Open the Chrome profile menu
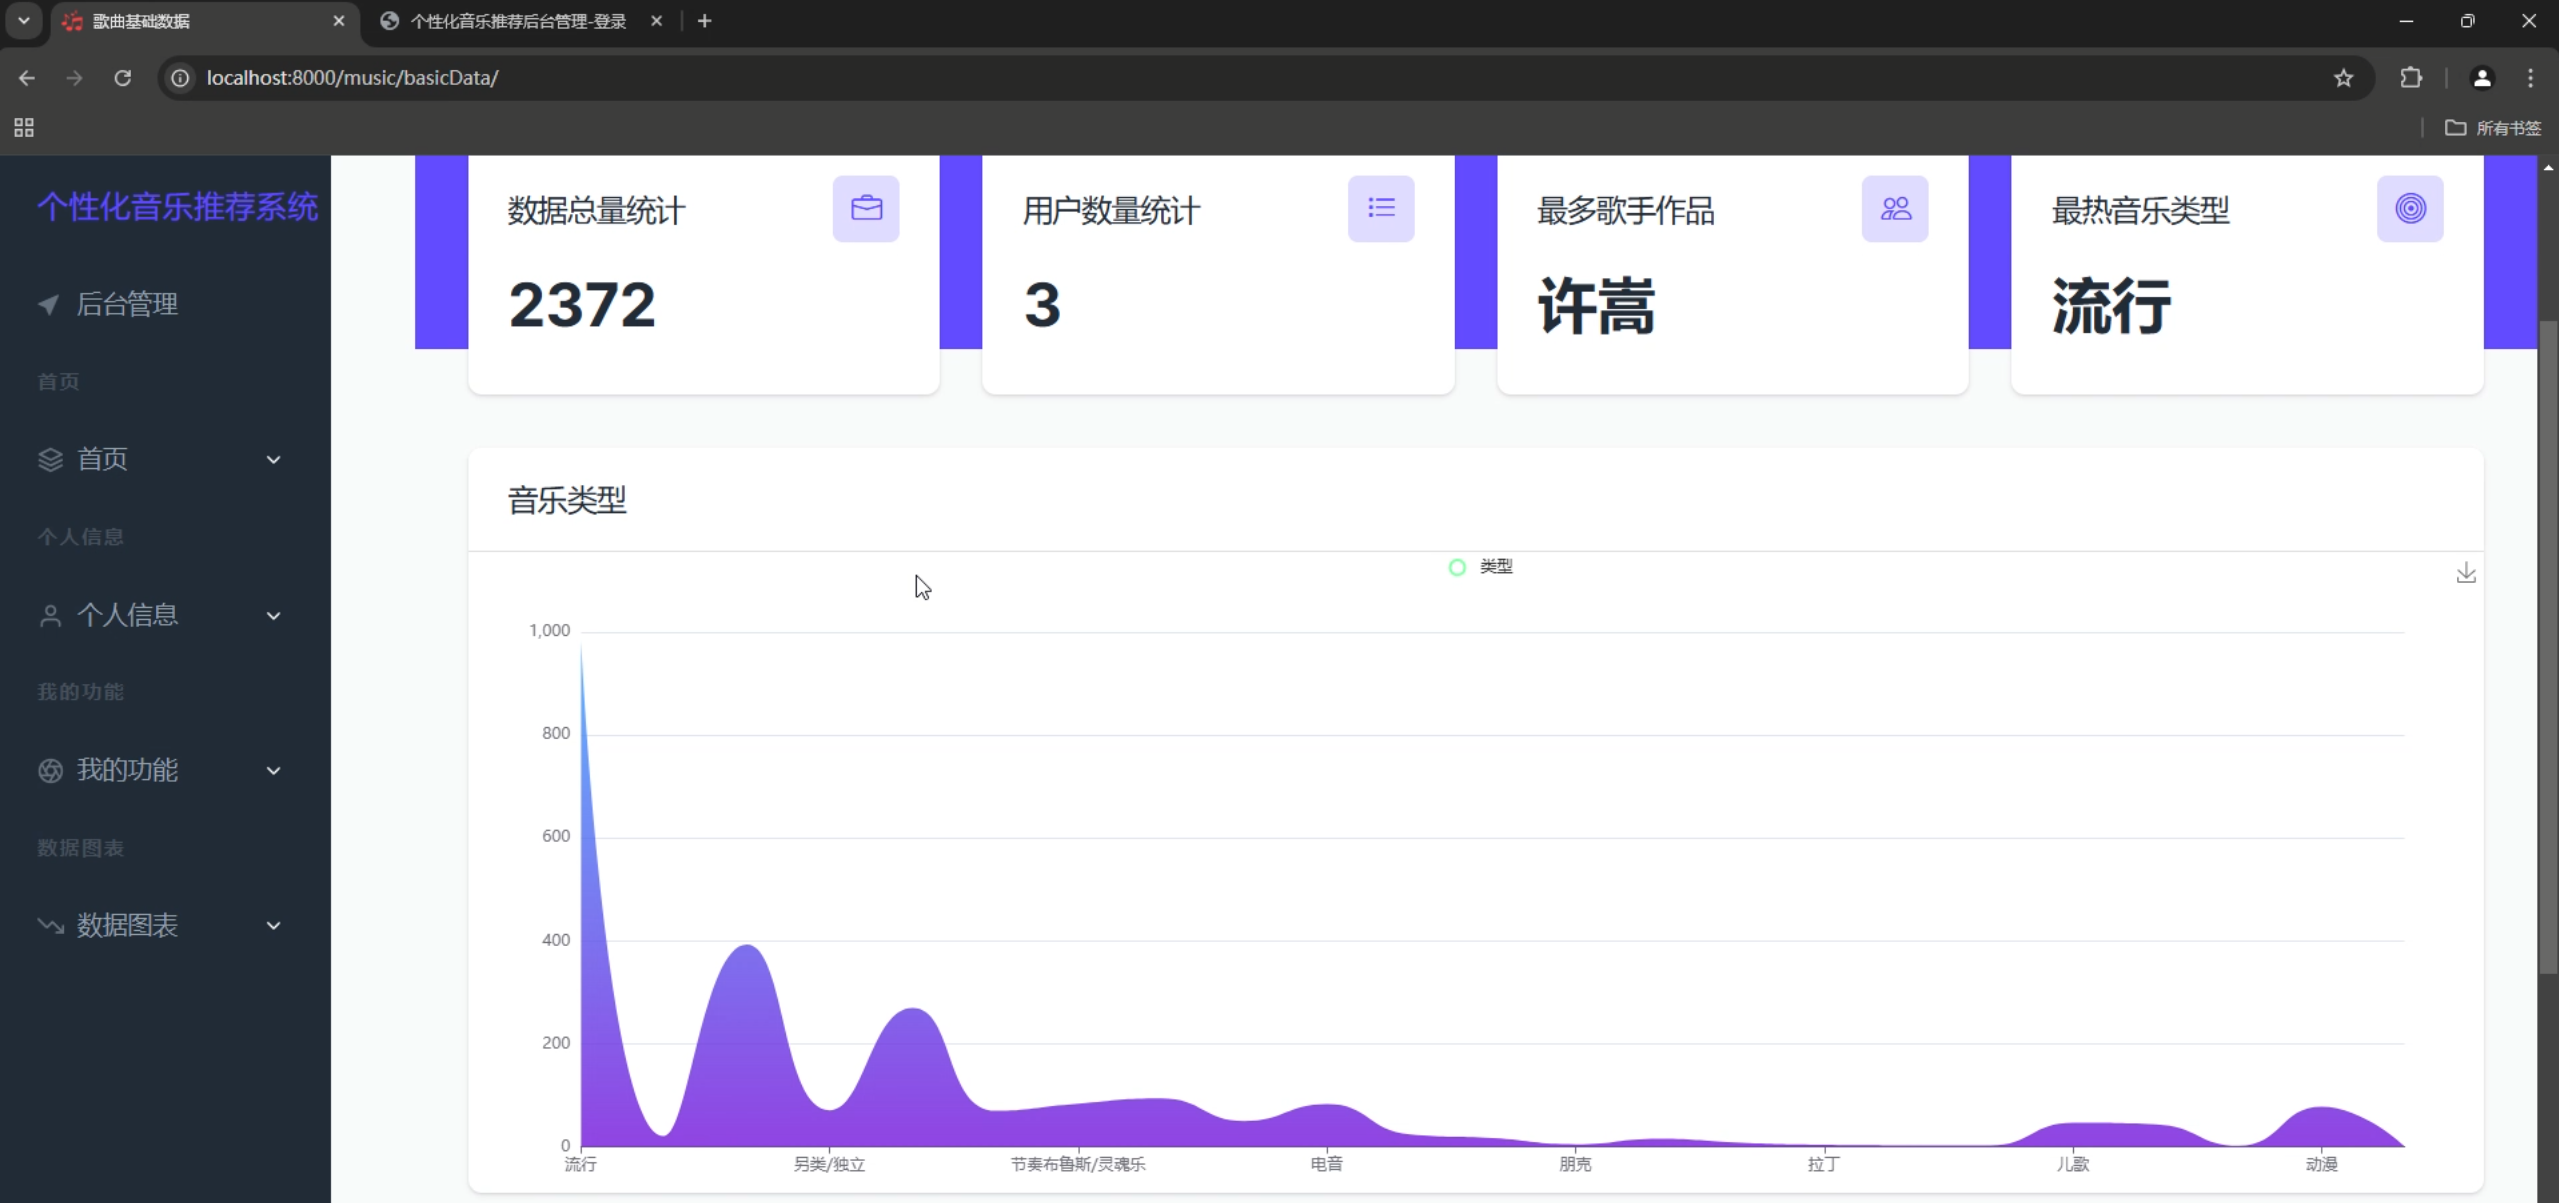Screen dimensions: 2559x1203 [2482, 78]
